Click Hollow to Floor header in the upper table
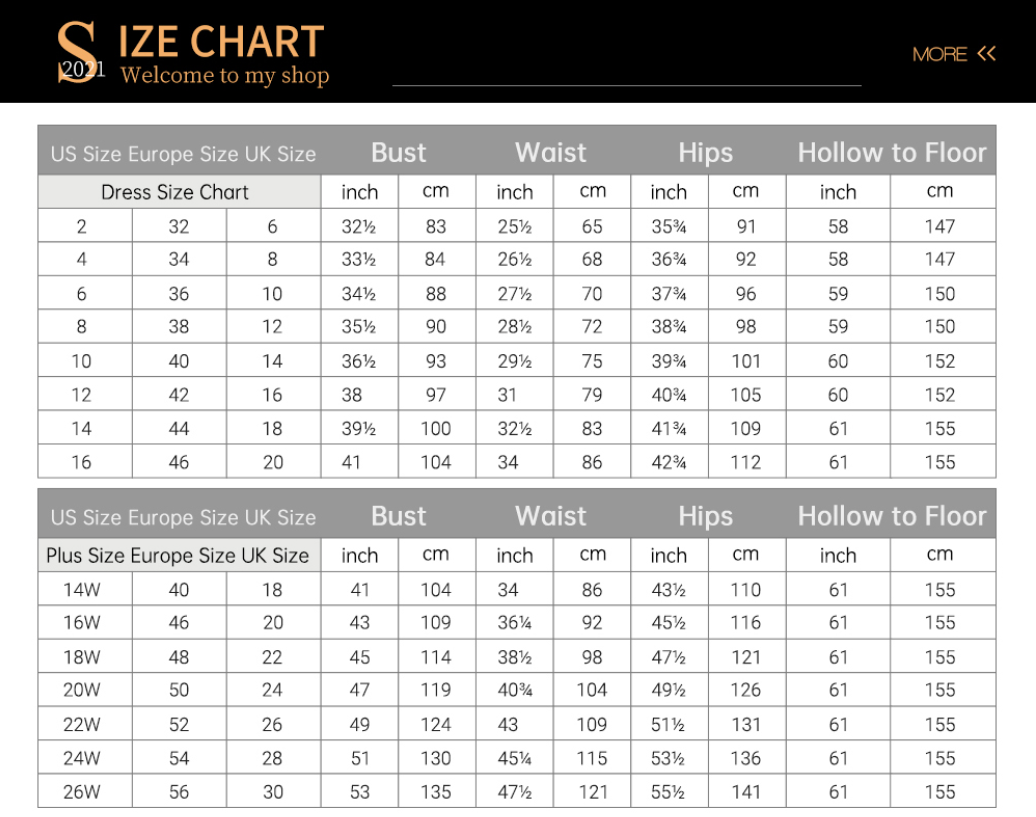The image size is (1036, 817). [891, 153]
